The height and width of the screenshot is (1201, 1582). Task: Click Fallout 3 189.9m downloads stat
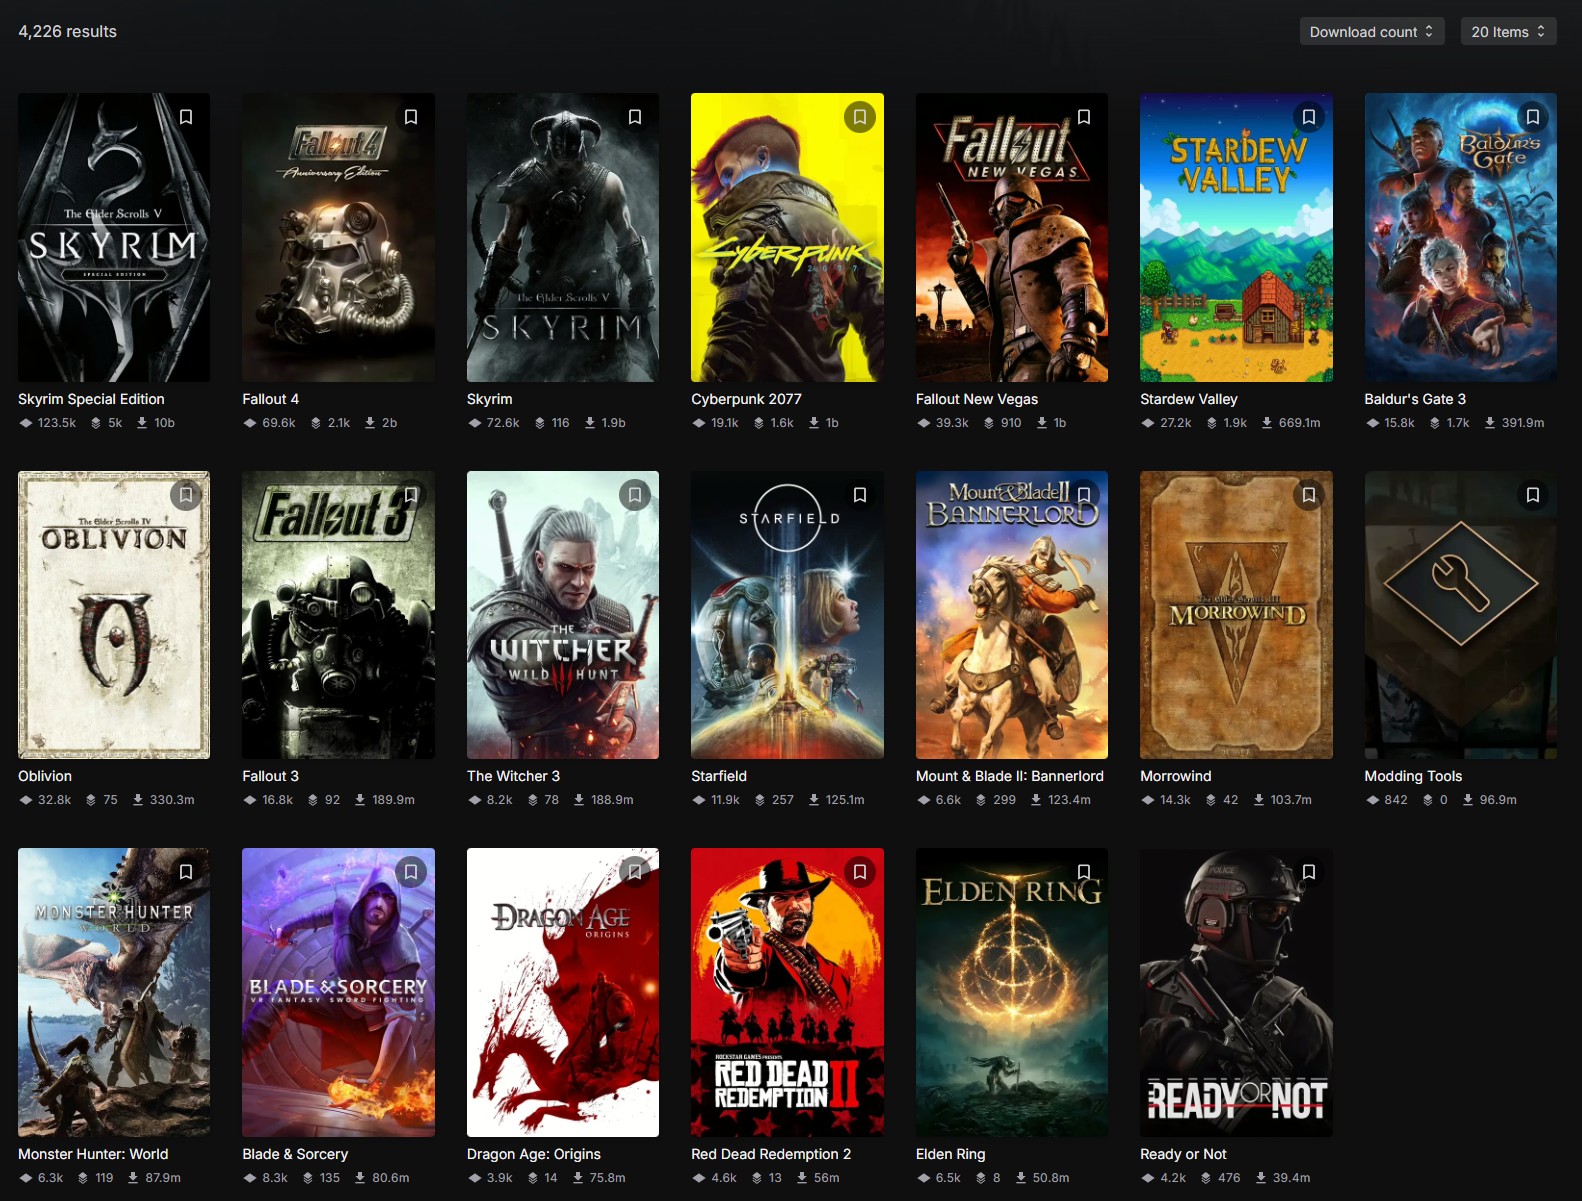click(385, 800)
